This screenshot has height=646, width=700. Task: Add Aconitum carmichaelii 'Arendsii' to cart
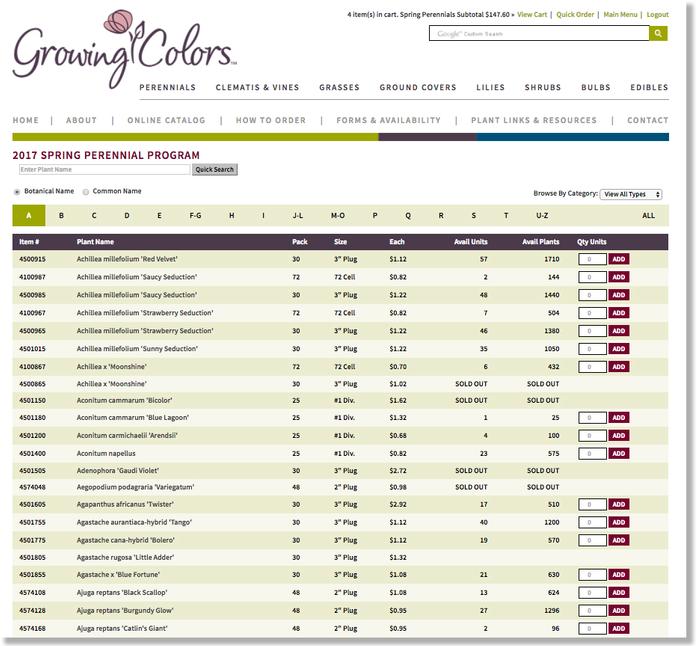[x=618, y=436]
